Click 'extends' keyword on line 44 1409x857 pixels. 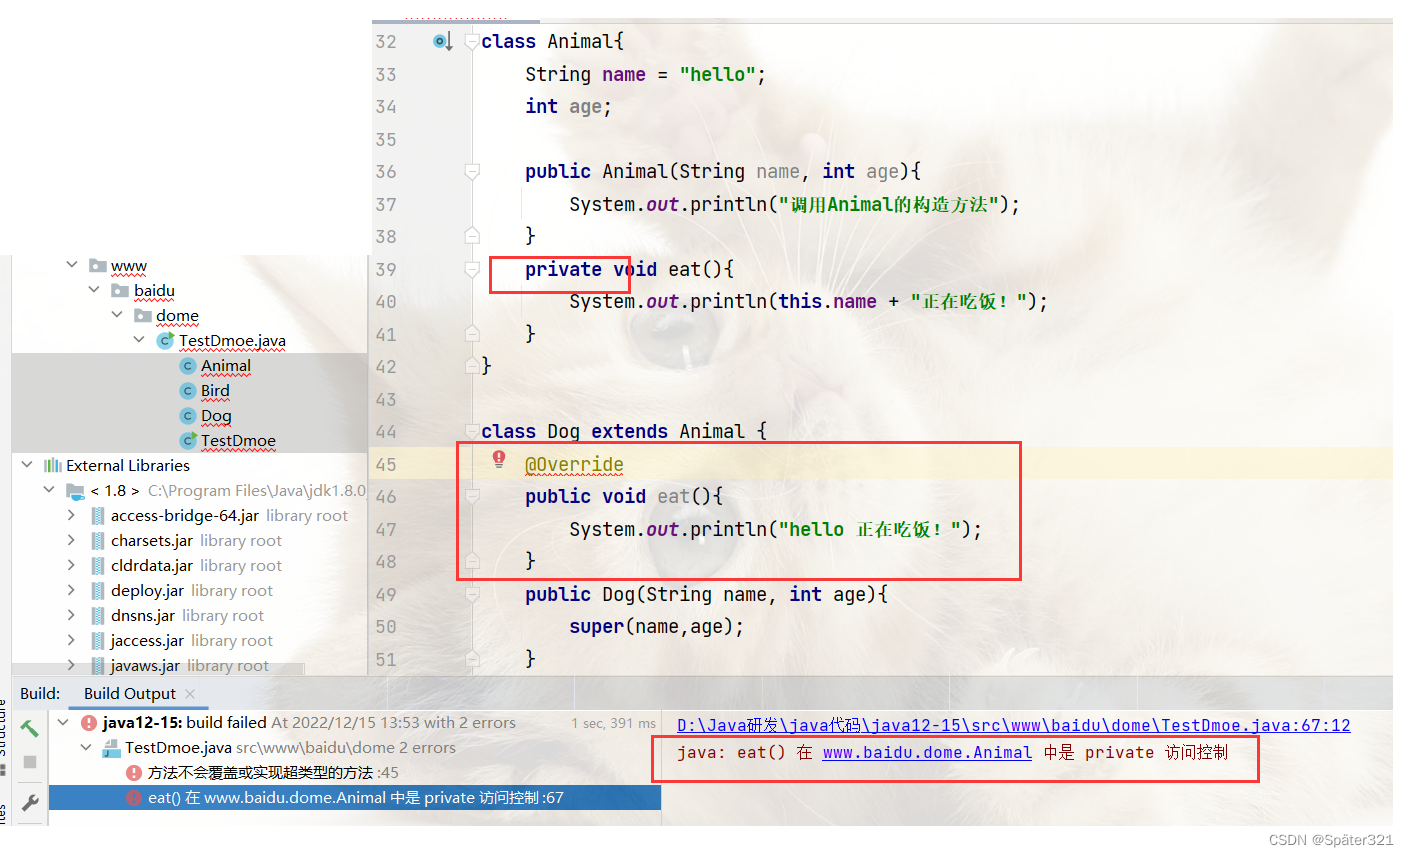[x=629, y=432]
